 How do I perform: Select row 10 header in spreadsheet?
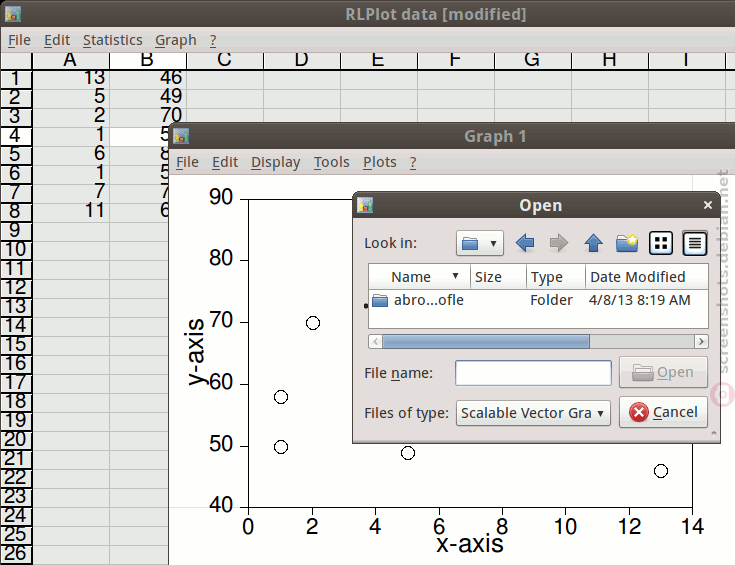16,249
